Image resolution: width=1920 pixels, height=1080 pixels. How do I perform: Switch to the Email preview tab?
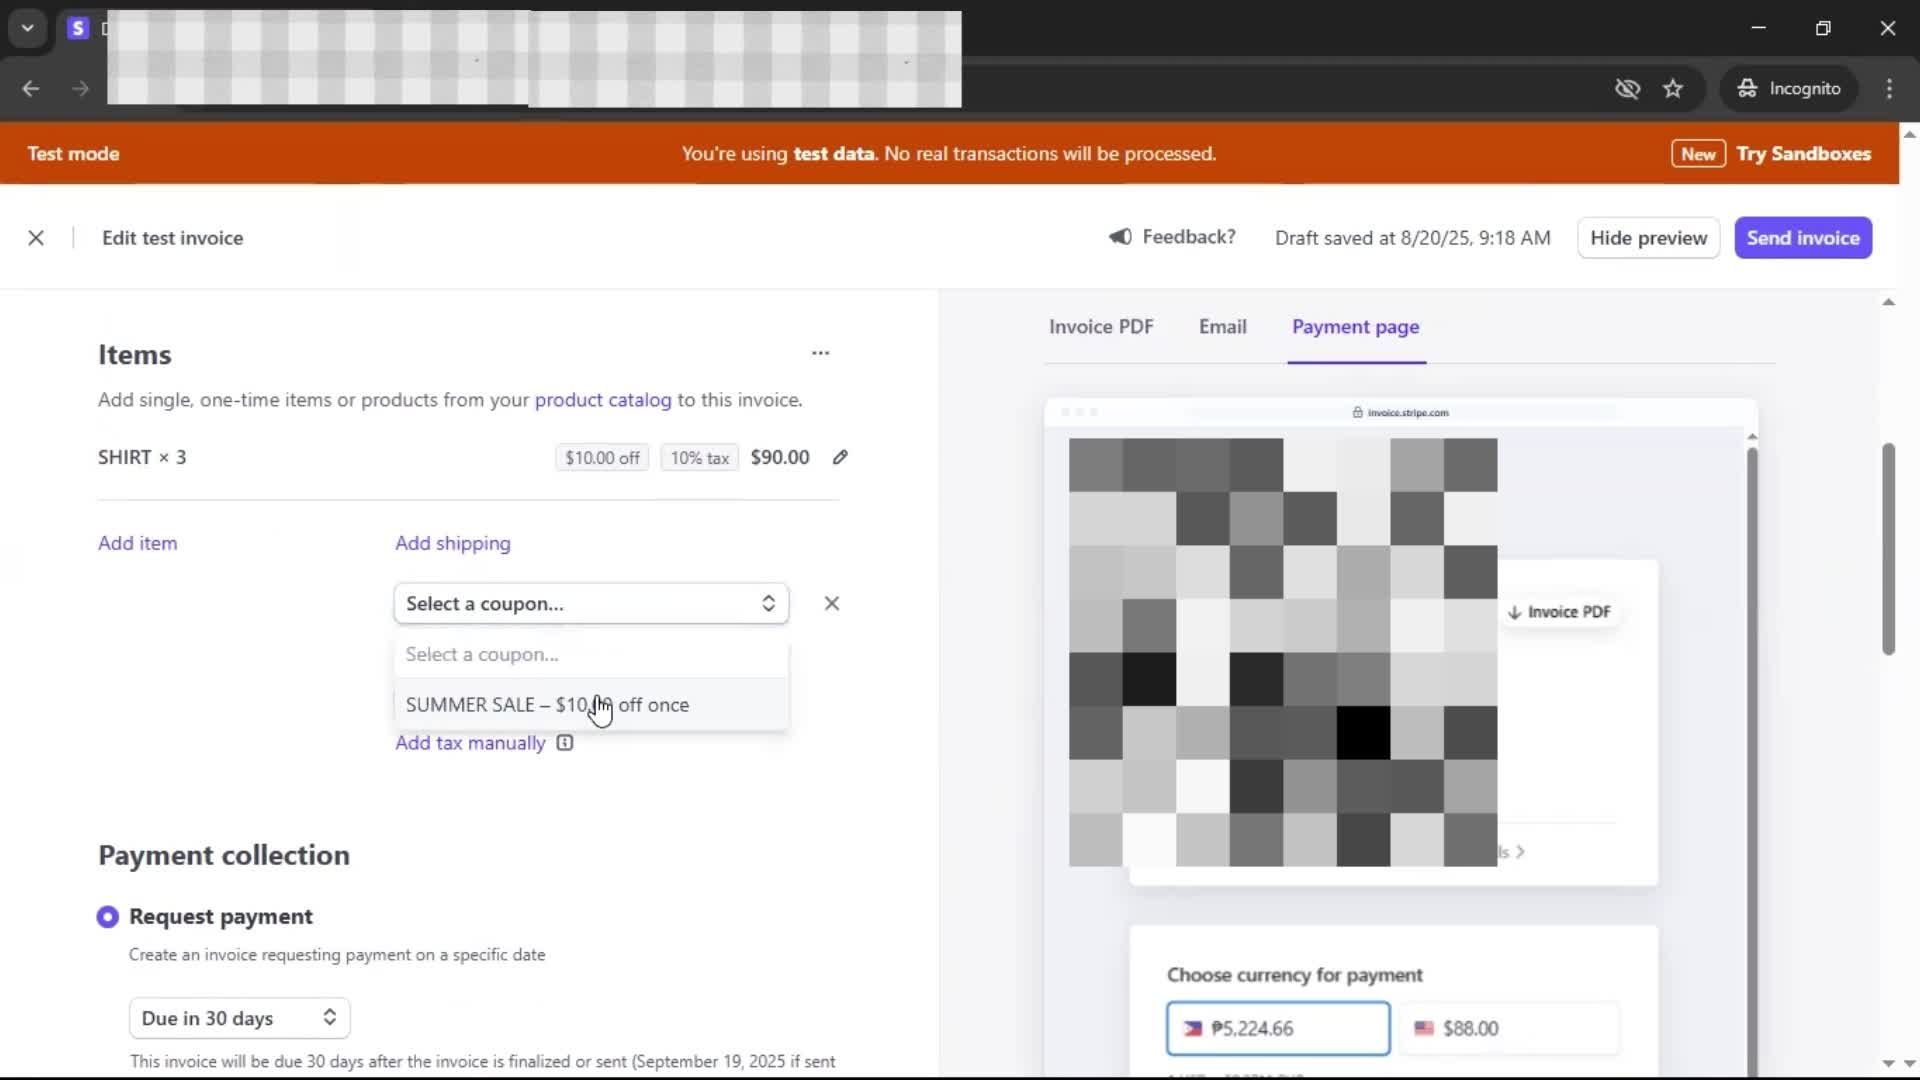[1222, 327]
